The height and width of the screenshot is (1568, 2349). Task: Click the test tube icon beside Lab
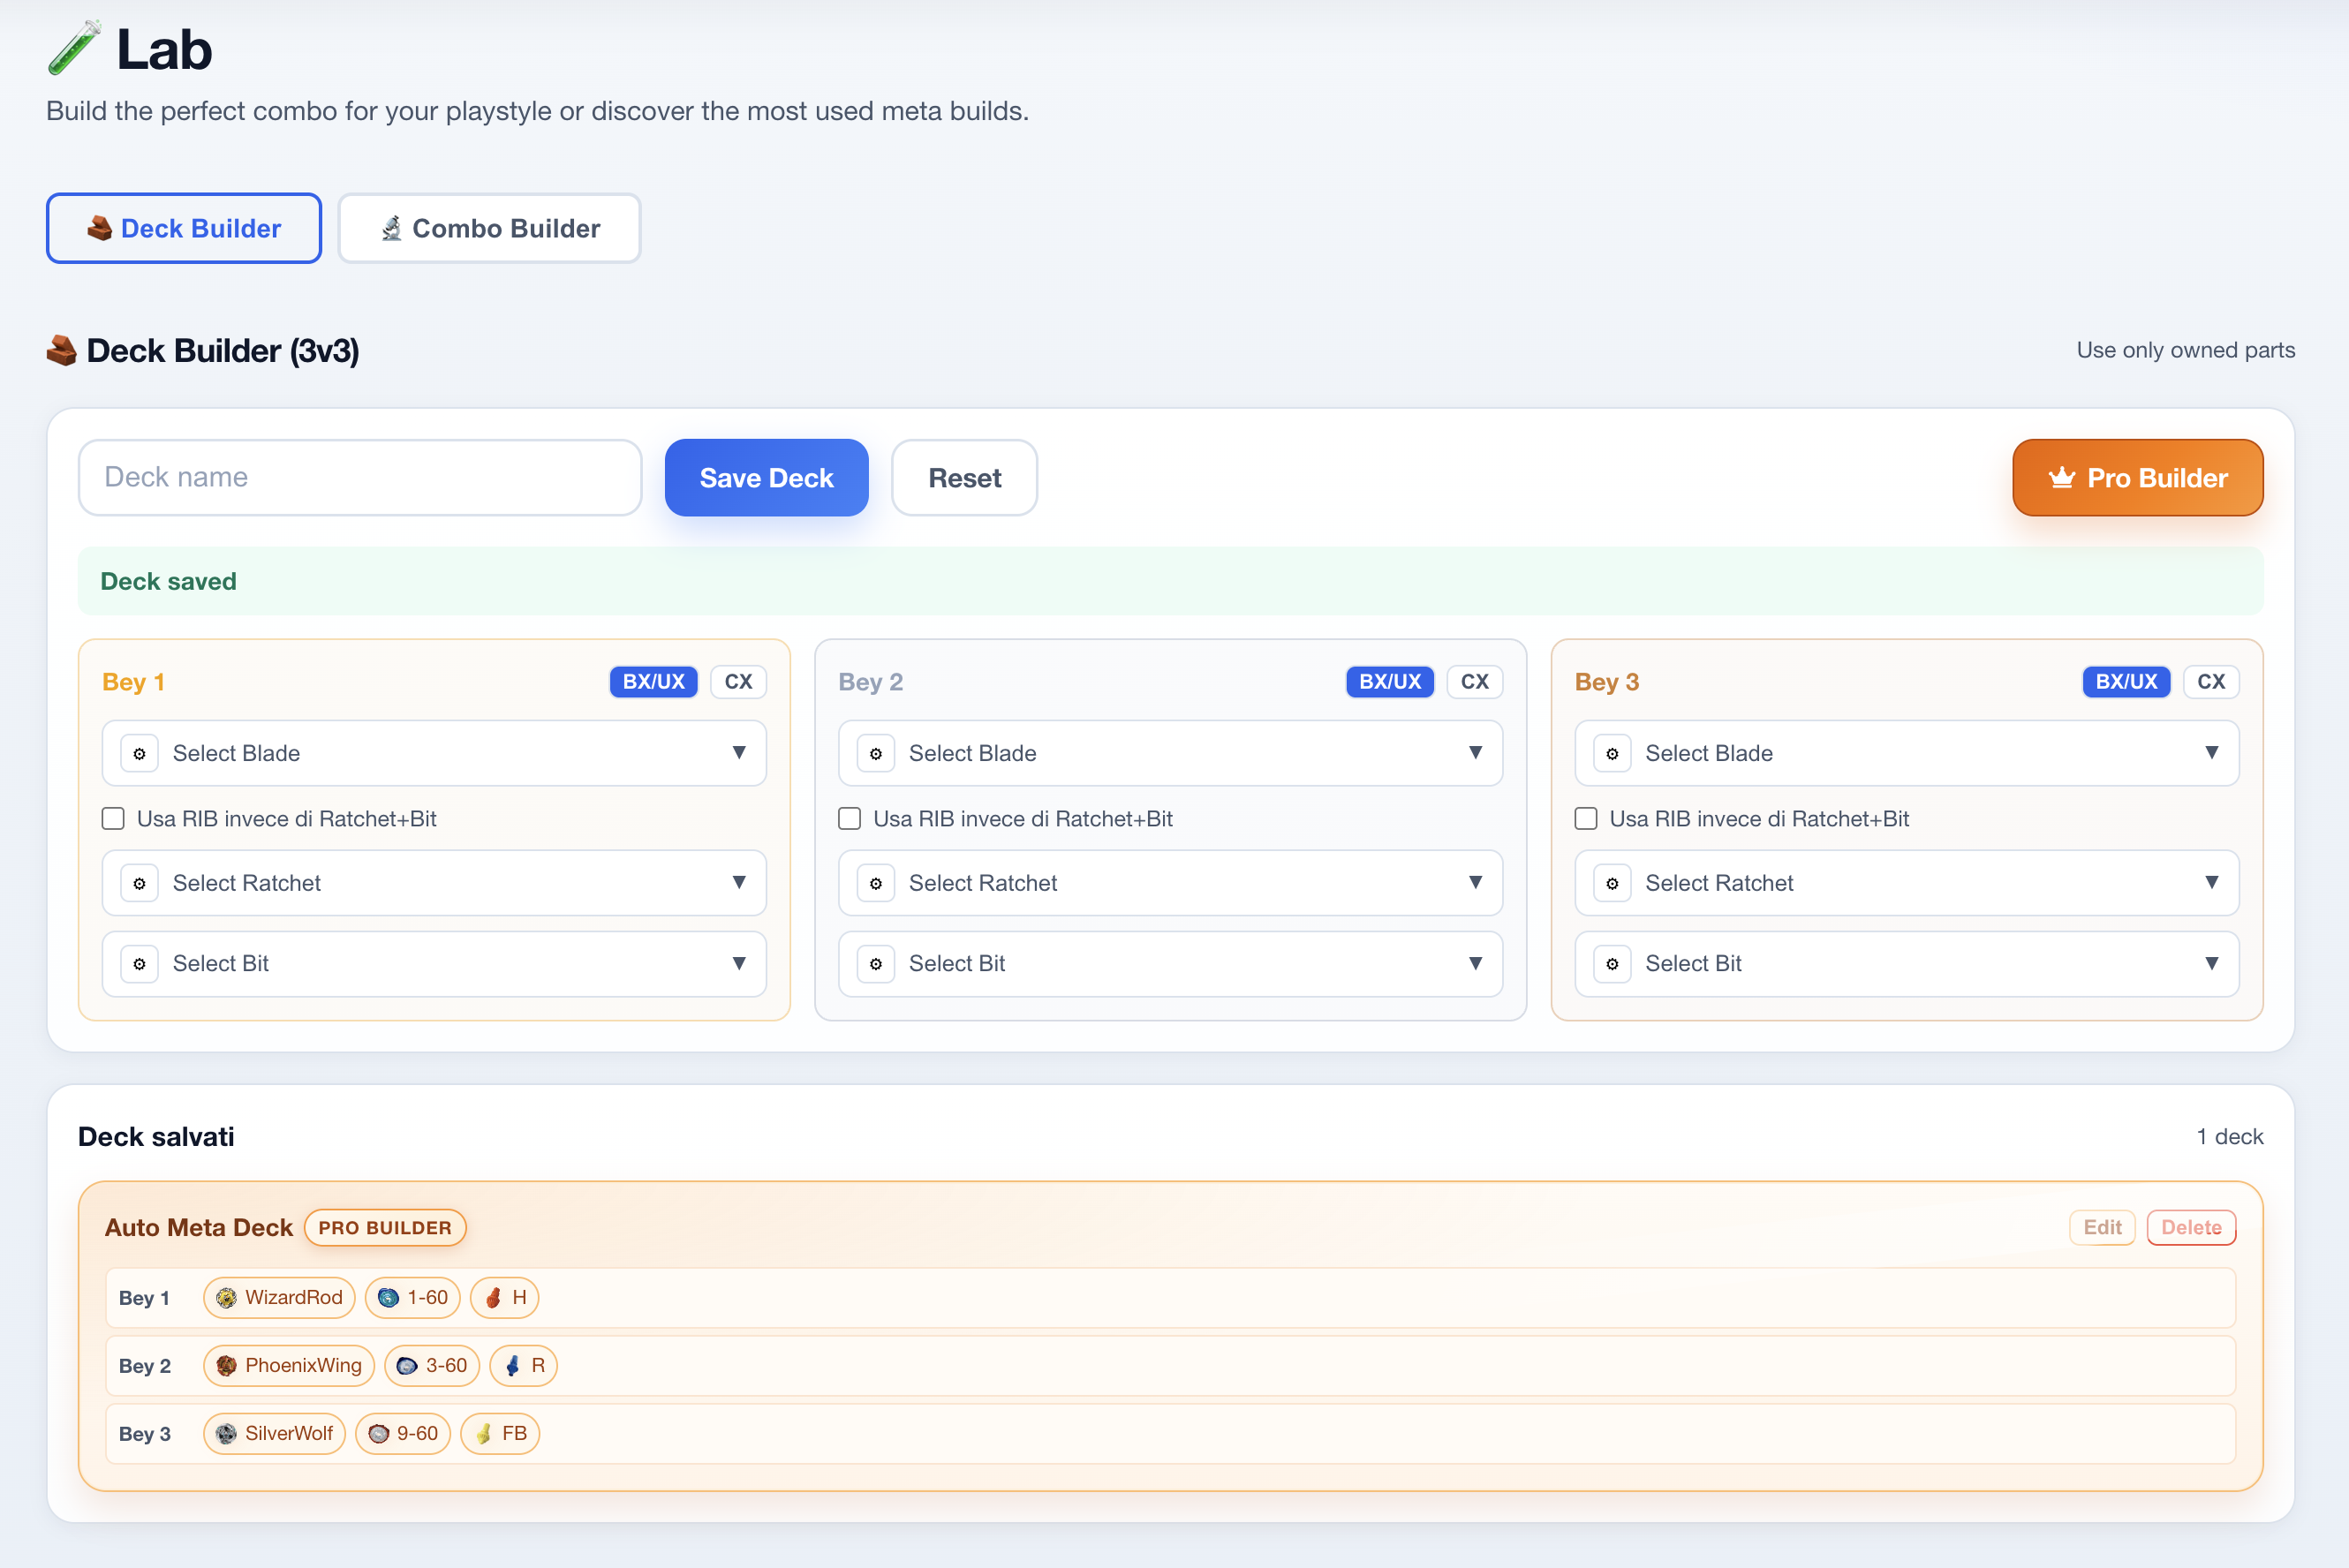[x=74, y=48]
